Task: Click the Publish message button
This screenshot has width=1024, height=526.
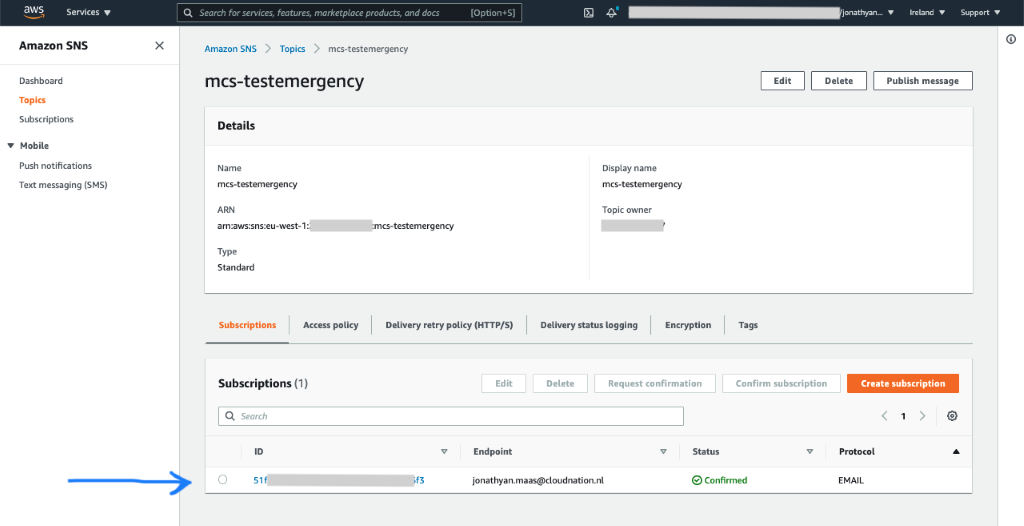Action: point(922,81)
